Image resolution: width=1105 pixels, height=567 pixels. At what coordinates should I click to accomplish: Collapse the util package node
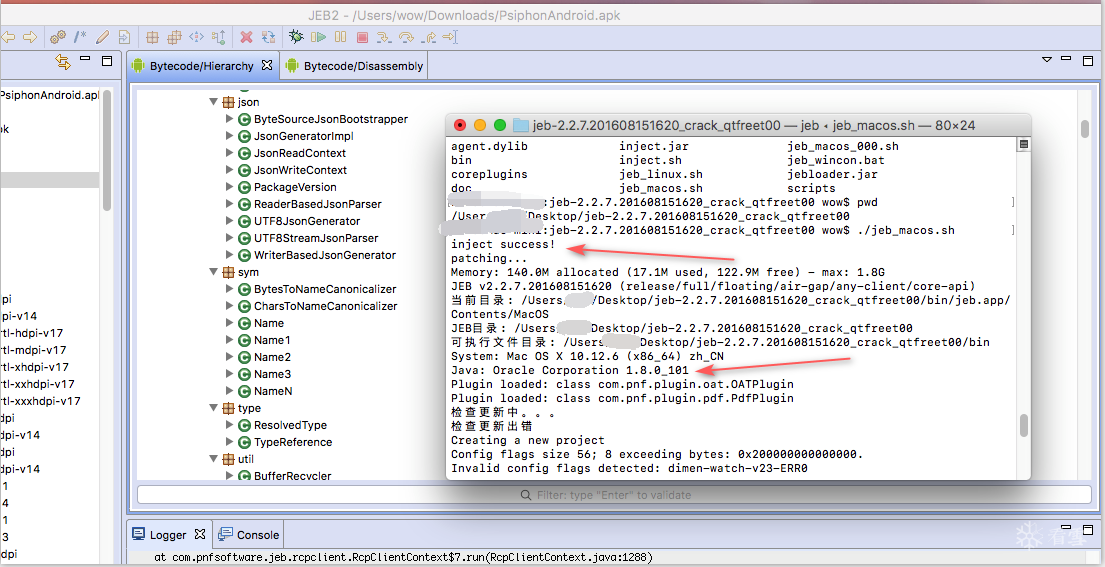(214, 459)
